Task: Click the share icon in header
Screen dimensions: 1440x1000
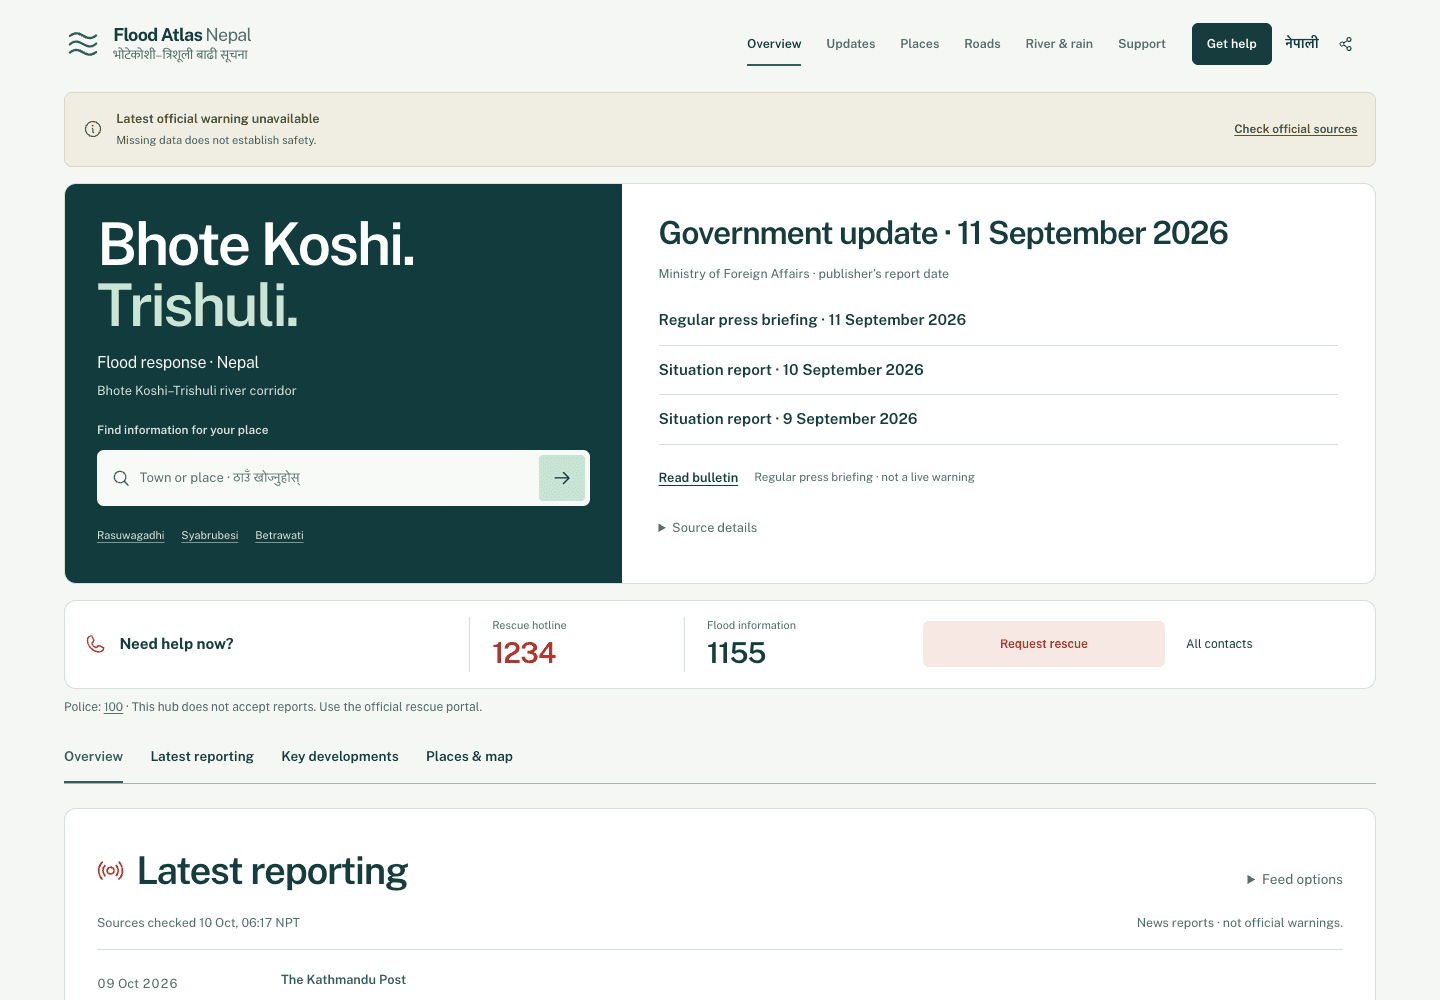Action: point(1346,44)
